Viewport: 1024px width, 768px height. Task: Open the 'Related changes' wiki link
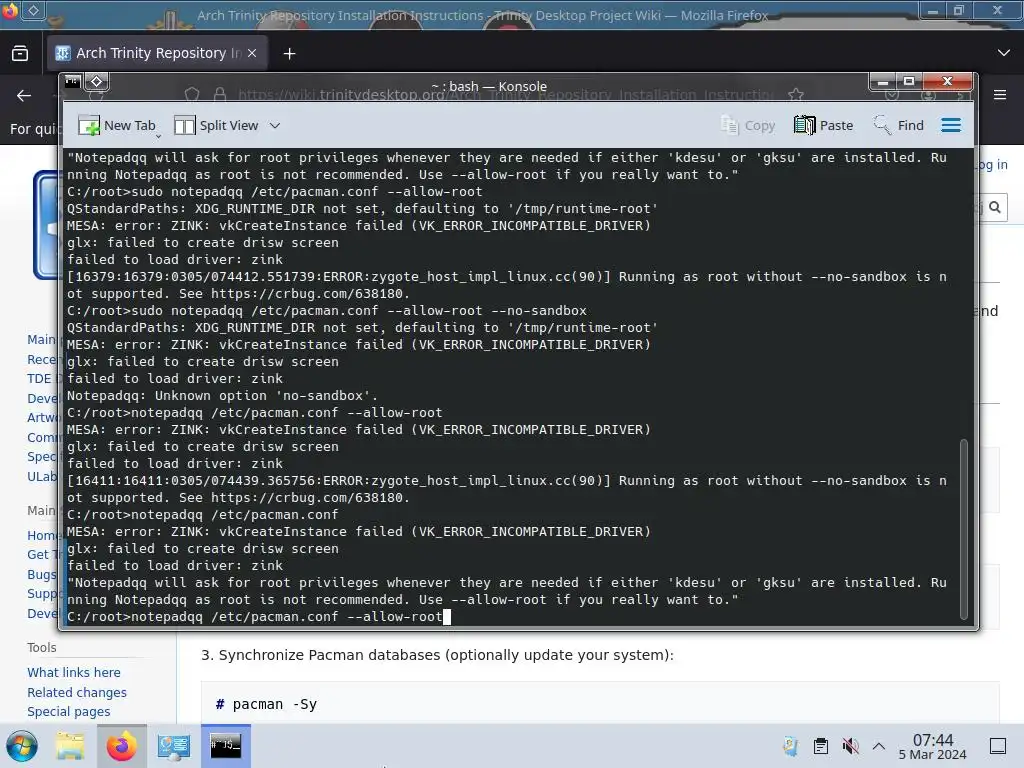tap(77, 692)
